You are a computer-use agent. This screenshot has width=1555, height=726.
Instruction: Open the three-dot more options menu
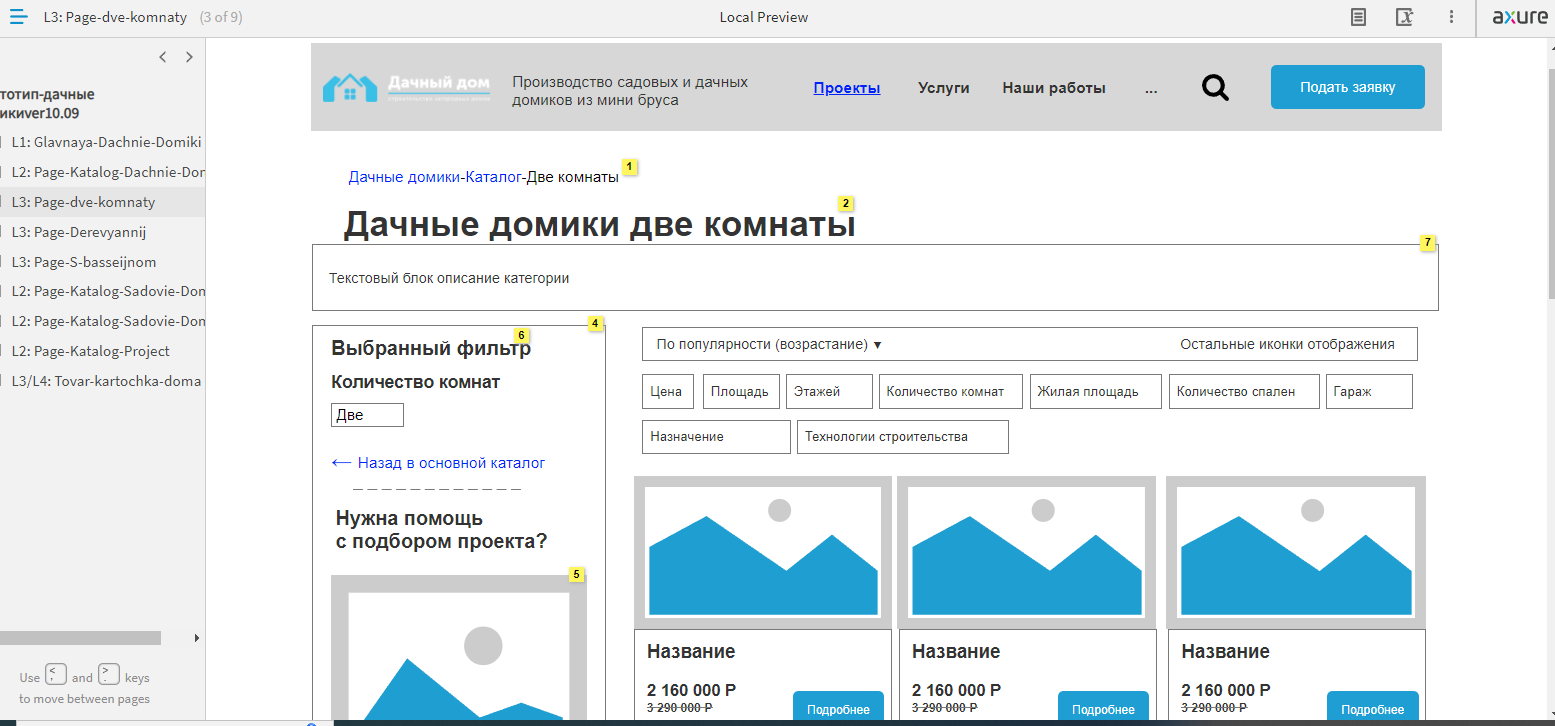tap(1452, 17)
